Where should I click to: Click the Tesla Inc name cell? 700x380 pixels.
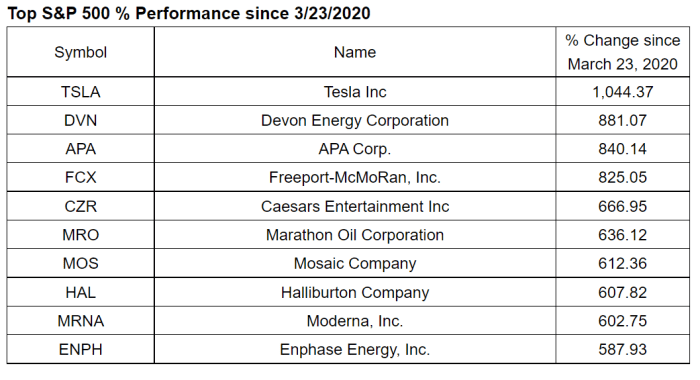click(355, 92)
